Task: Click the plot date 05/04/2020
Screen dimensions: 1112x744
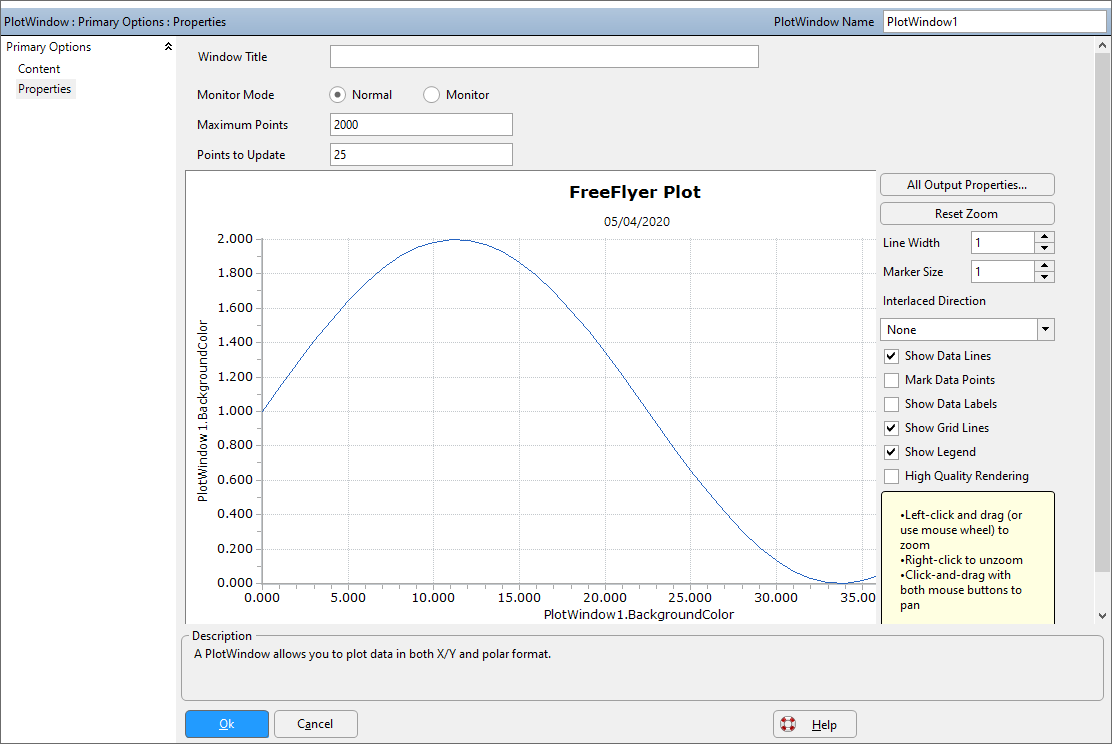Action: [637, 222]
